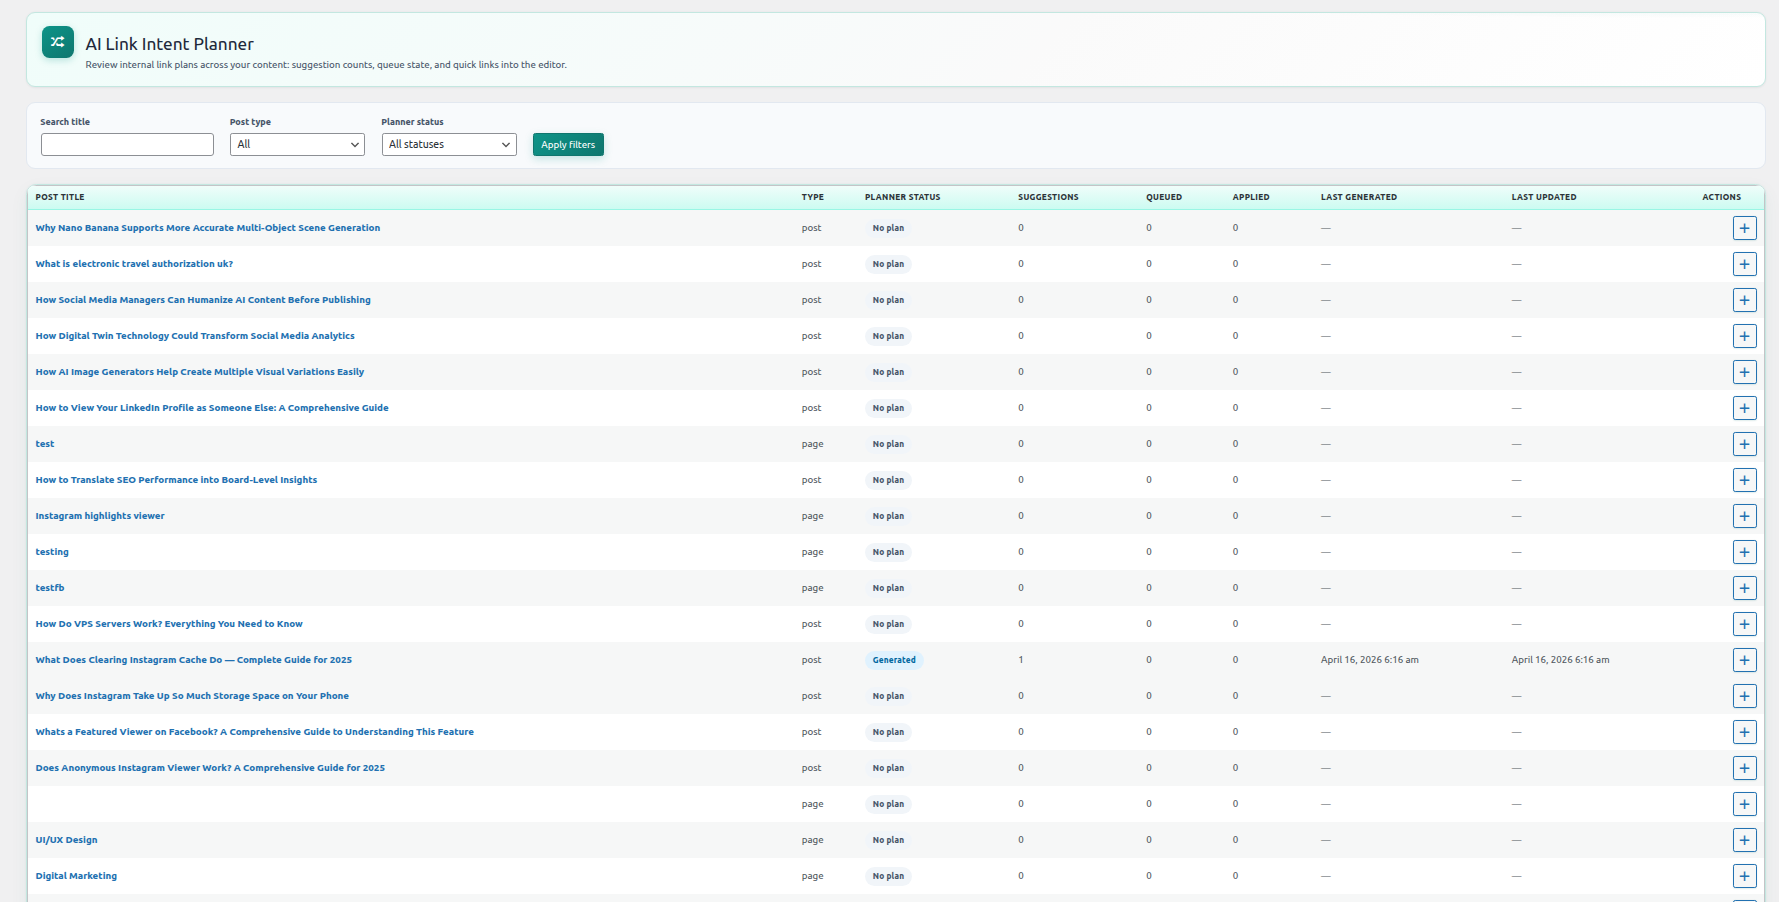Click plus icon for Translate SEO Performance row

tap(1744, 480)
